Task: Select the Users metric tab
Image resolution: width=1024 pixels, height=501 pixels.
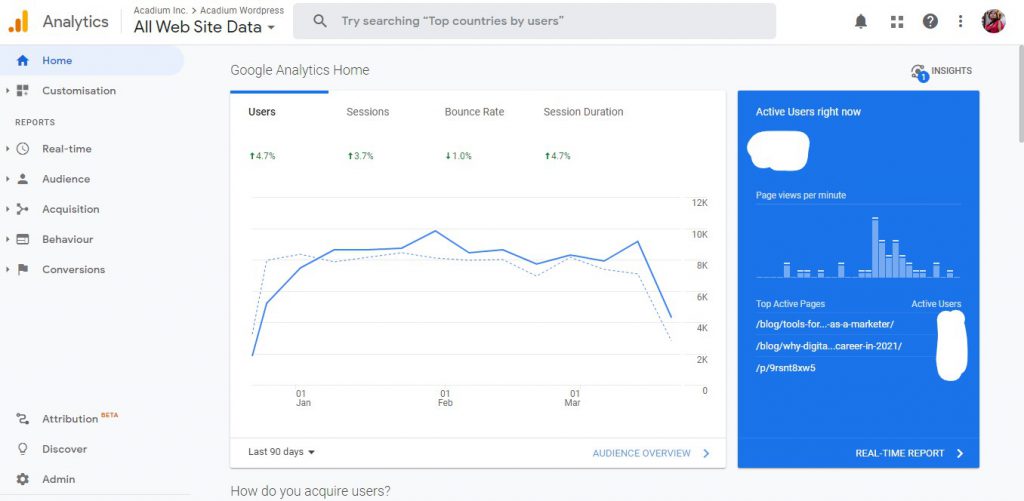Action: [262, 112]
